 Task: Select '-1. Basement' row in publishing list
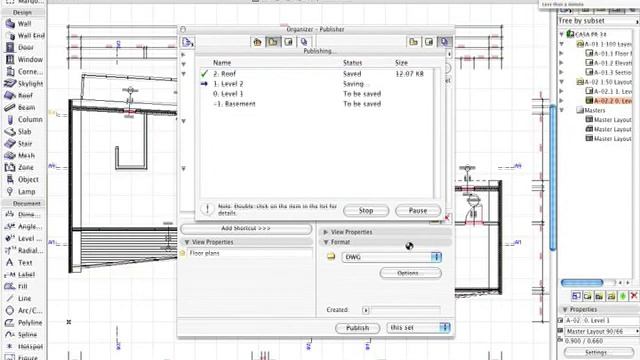click(x=317, y=104)
